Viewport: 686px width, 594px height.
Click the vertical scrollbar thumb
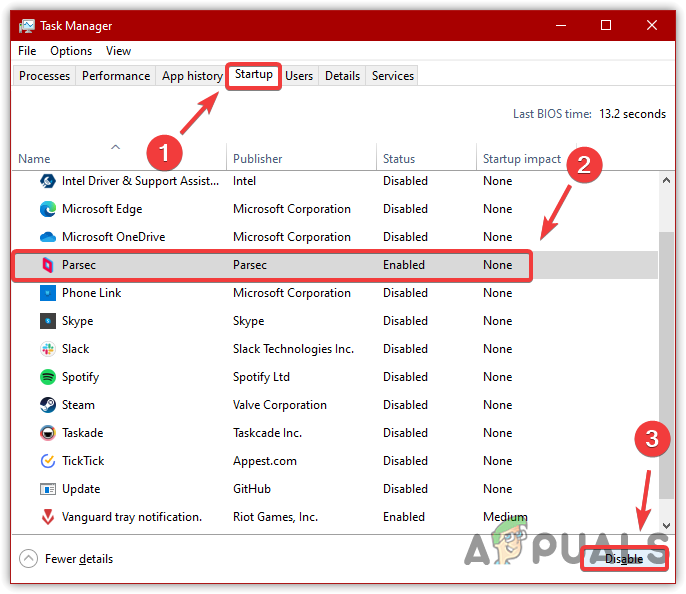[x=666, y=365]
